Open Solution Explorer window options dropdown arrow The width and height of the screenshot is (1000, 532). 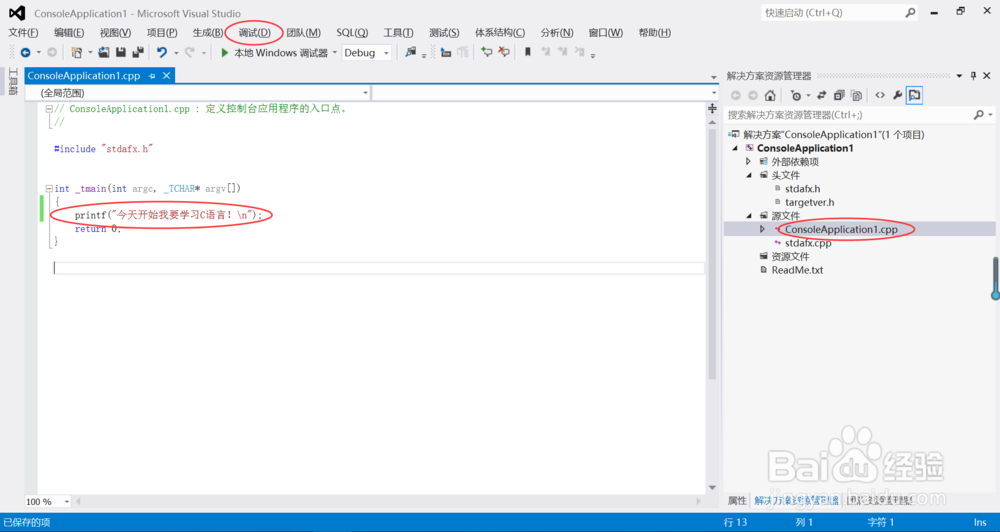[959, 76]
